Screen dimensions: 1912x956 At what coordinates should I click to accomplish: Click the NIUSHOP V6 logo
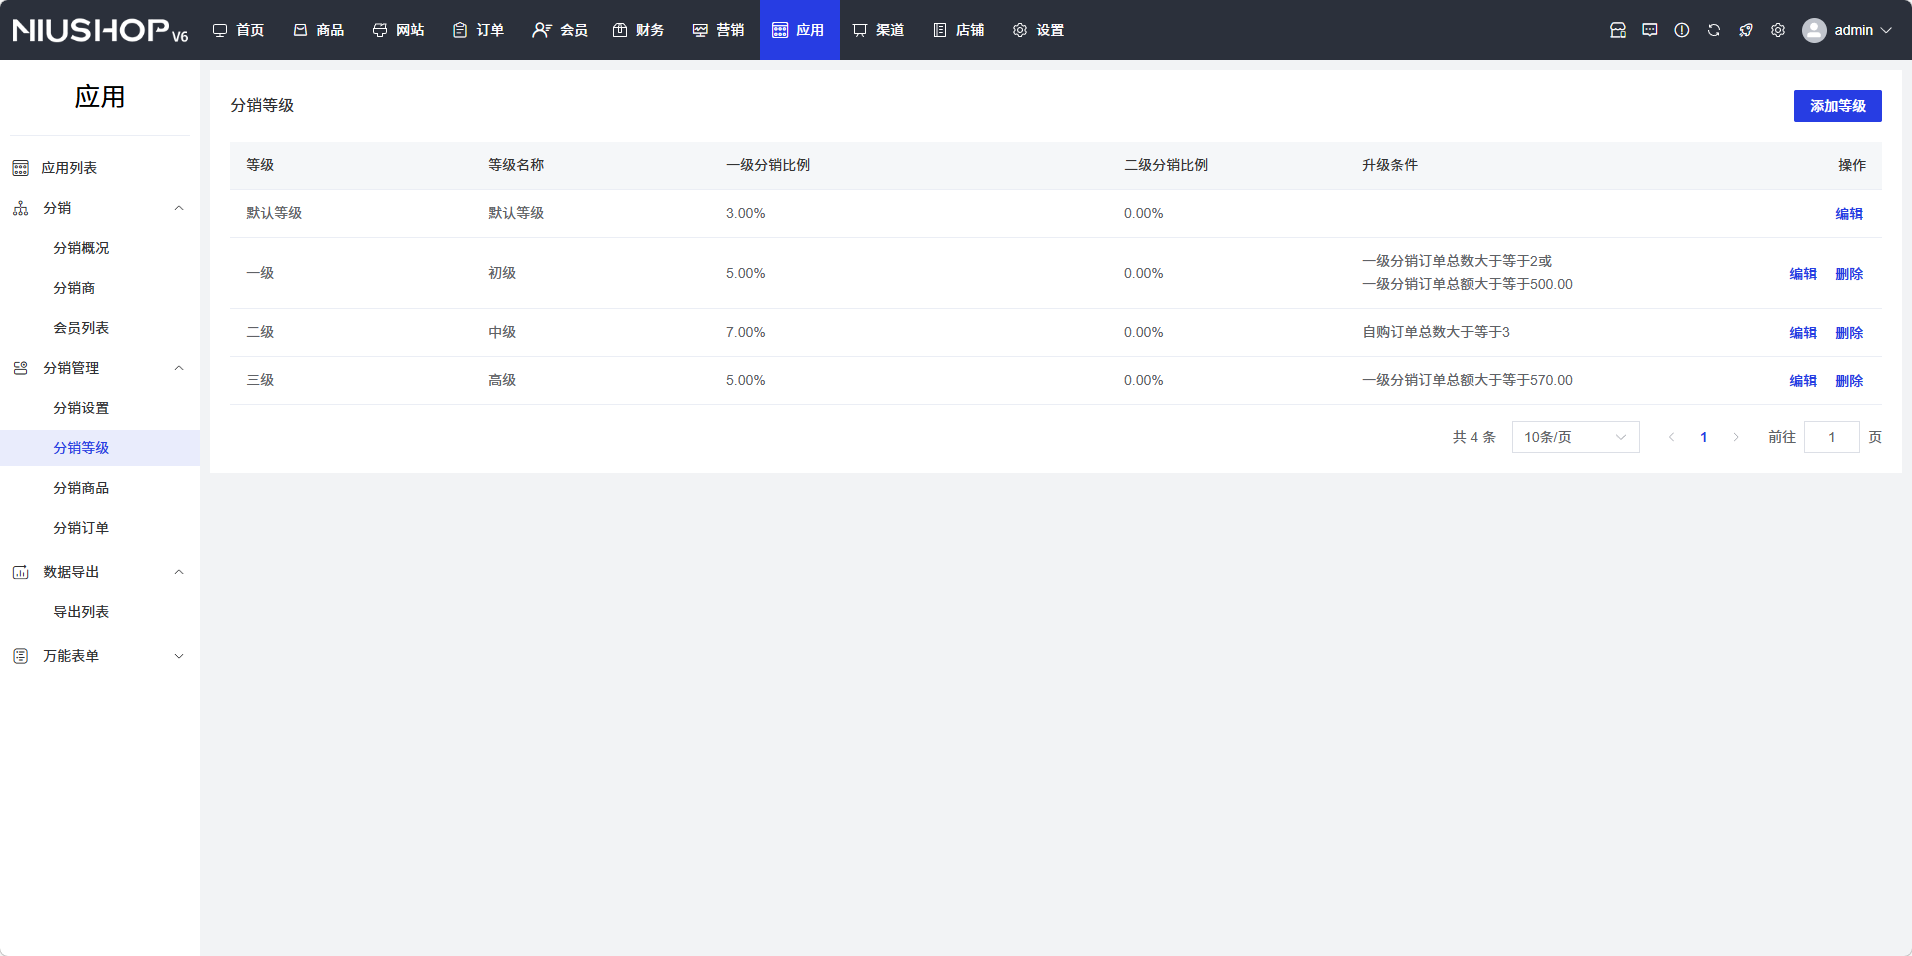pyautogui.click(x=100, y=30)
